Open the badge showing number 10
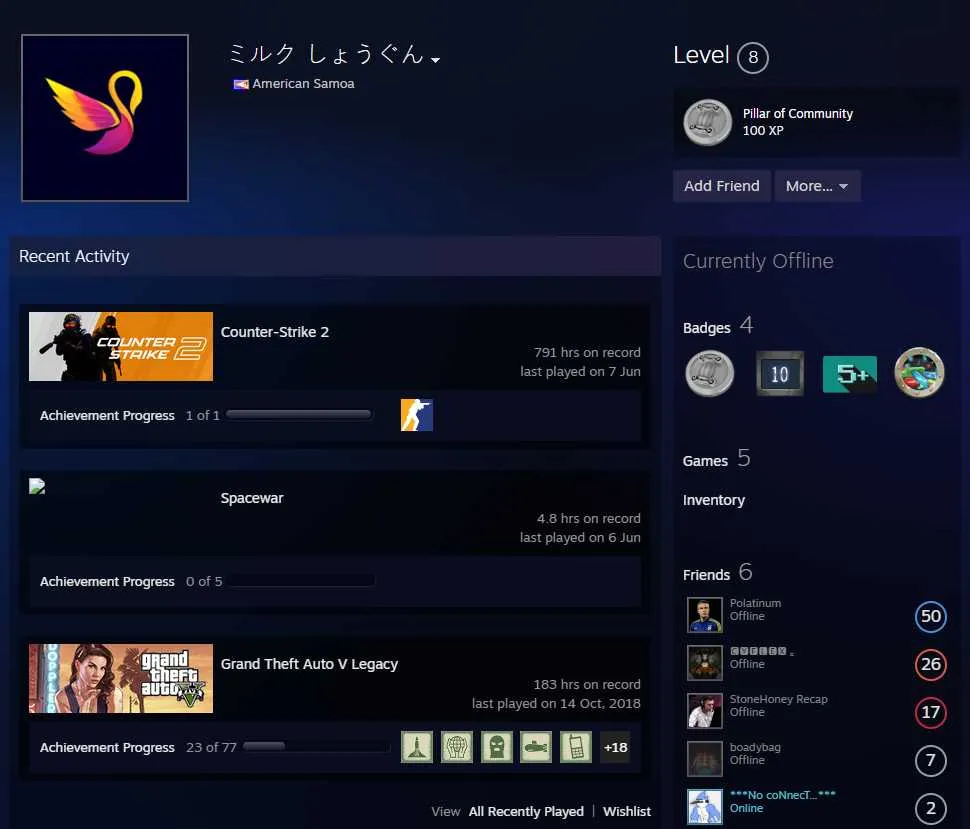 click(x=779, y=373)
